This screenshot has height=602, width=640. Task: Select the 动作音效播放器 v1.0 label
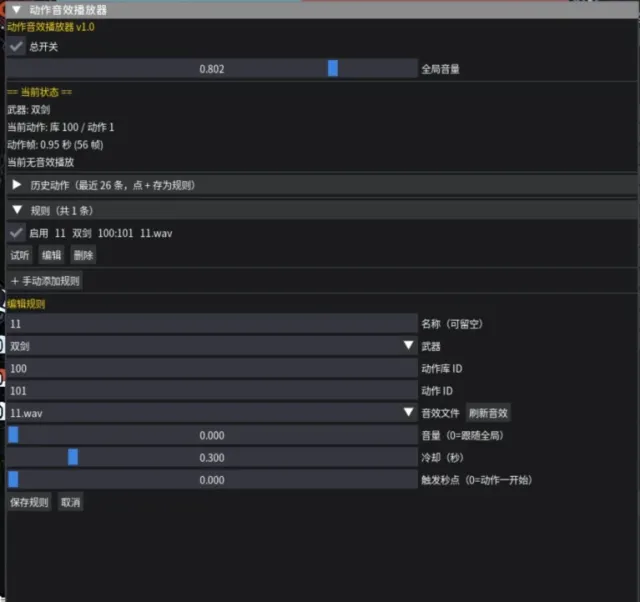[x=51, y=27]
